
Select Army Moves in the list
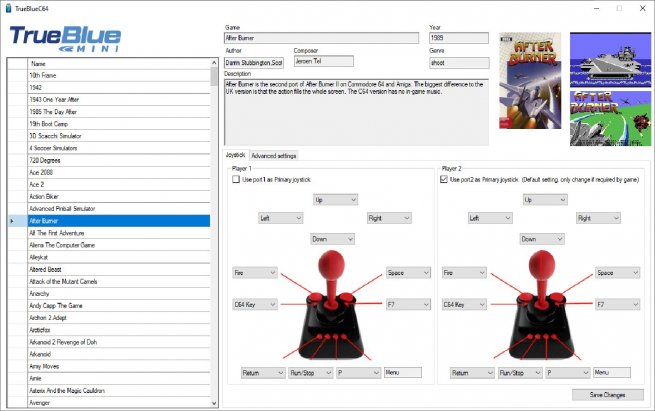[119, 366]
